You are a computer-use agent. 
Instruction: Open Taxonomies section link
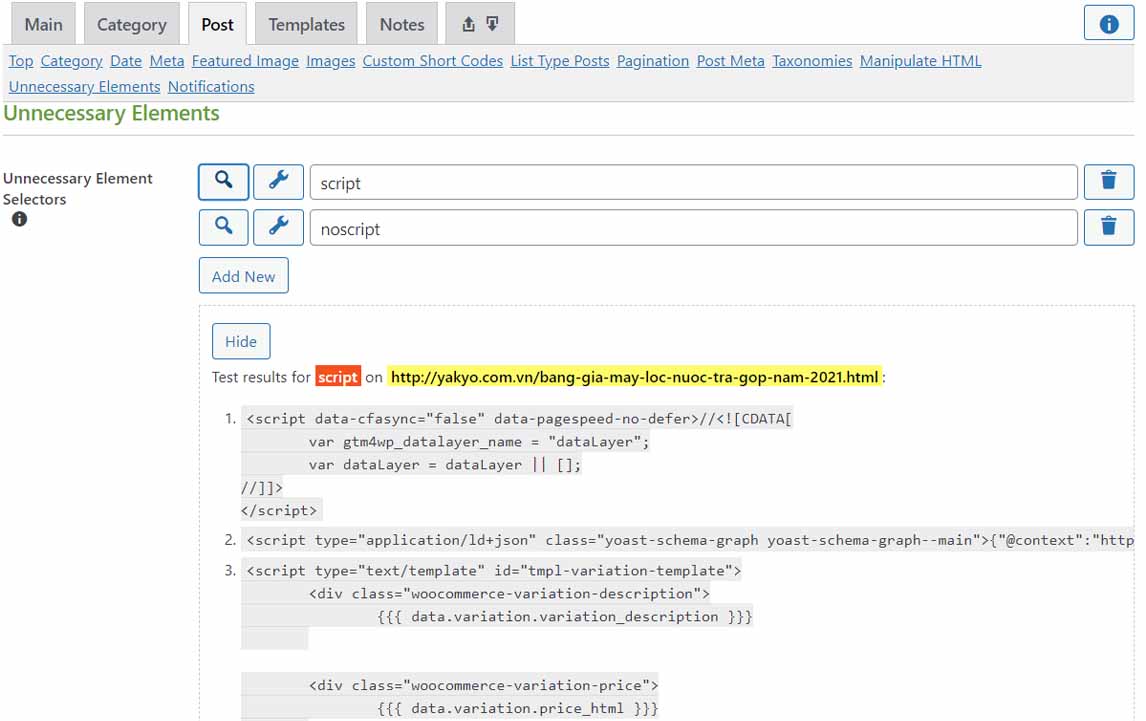pos(812,61)
